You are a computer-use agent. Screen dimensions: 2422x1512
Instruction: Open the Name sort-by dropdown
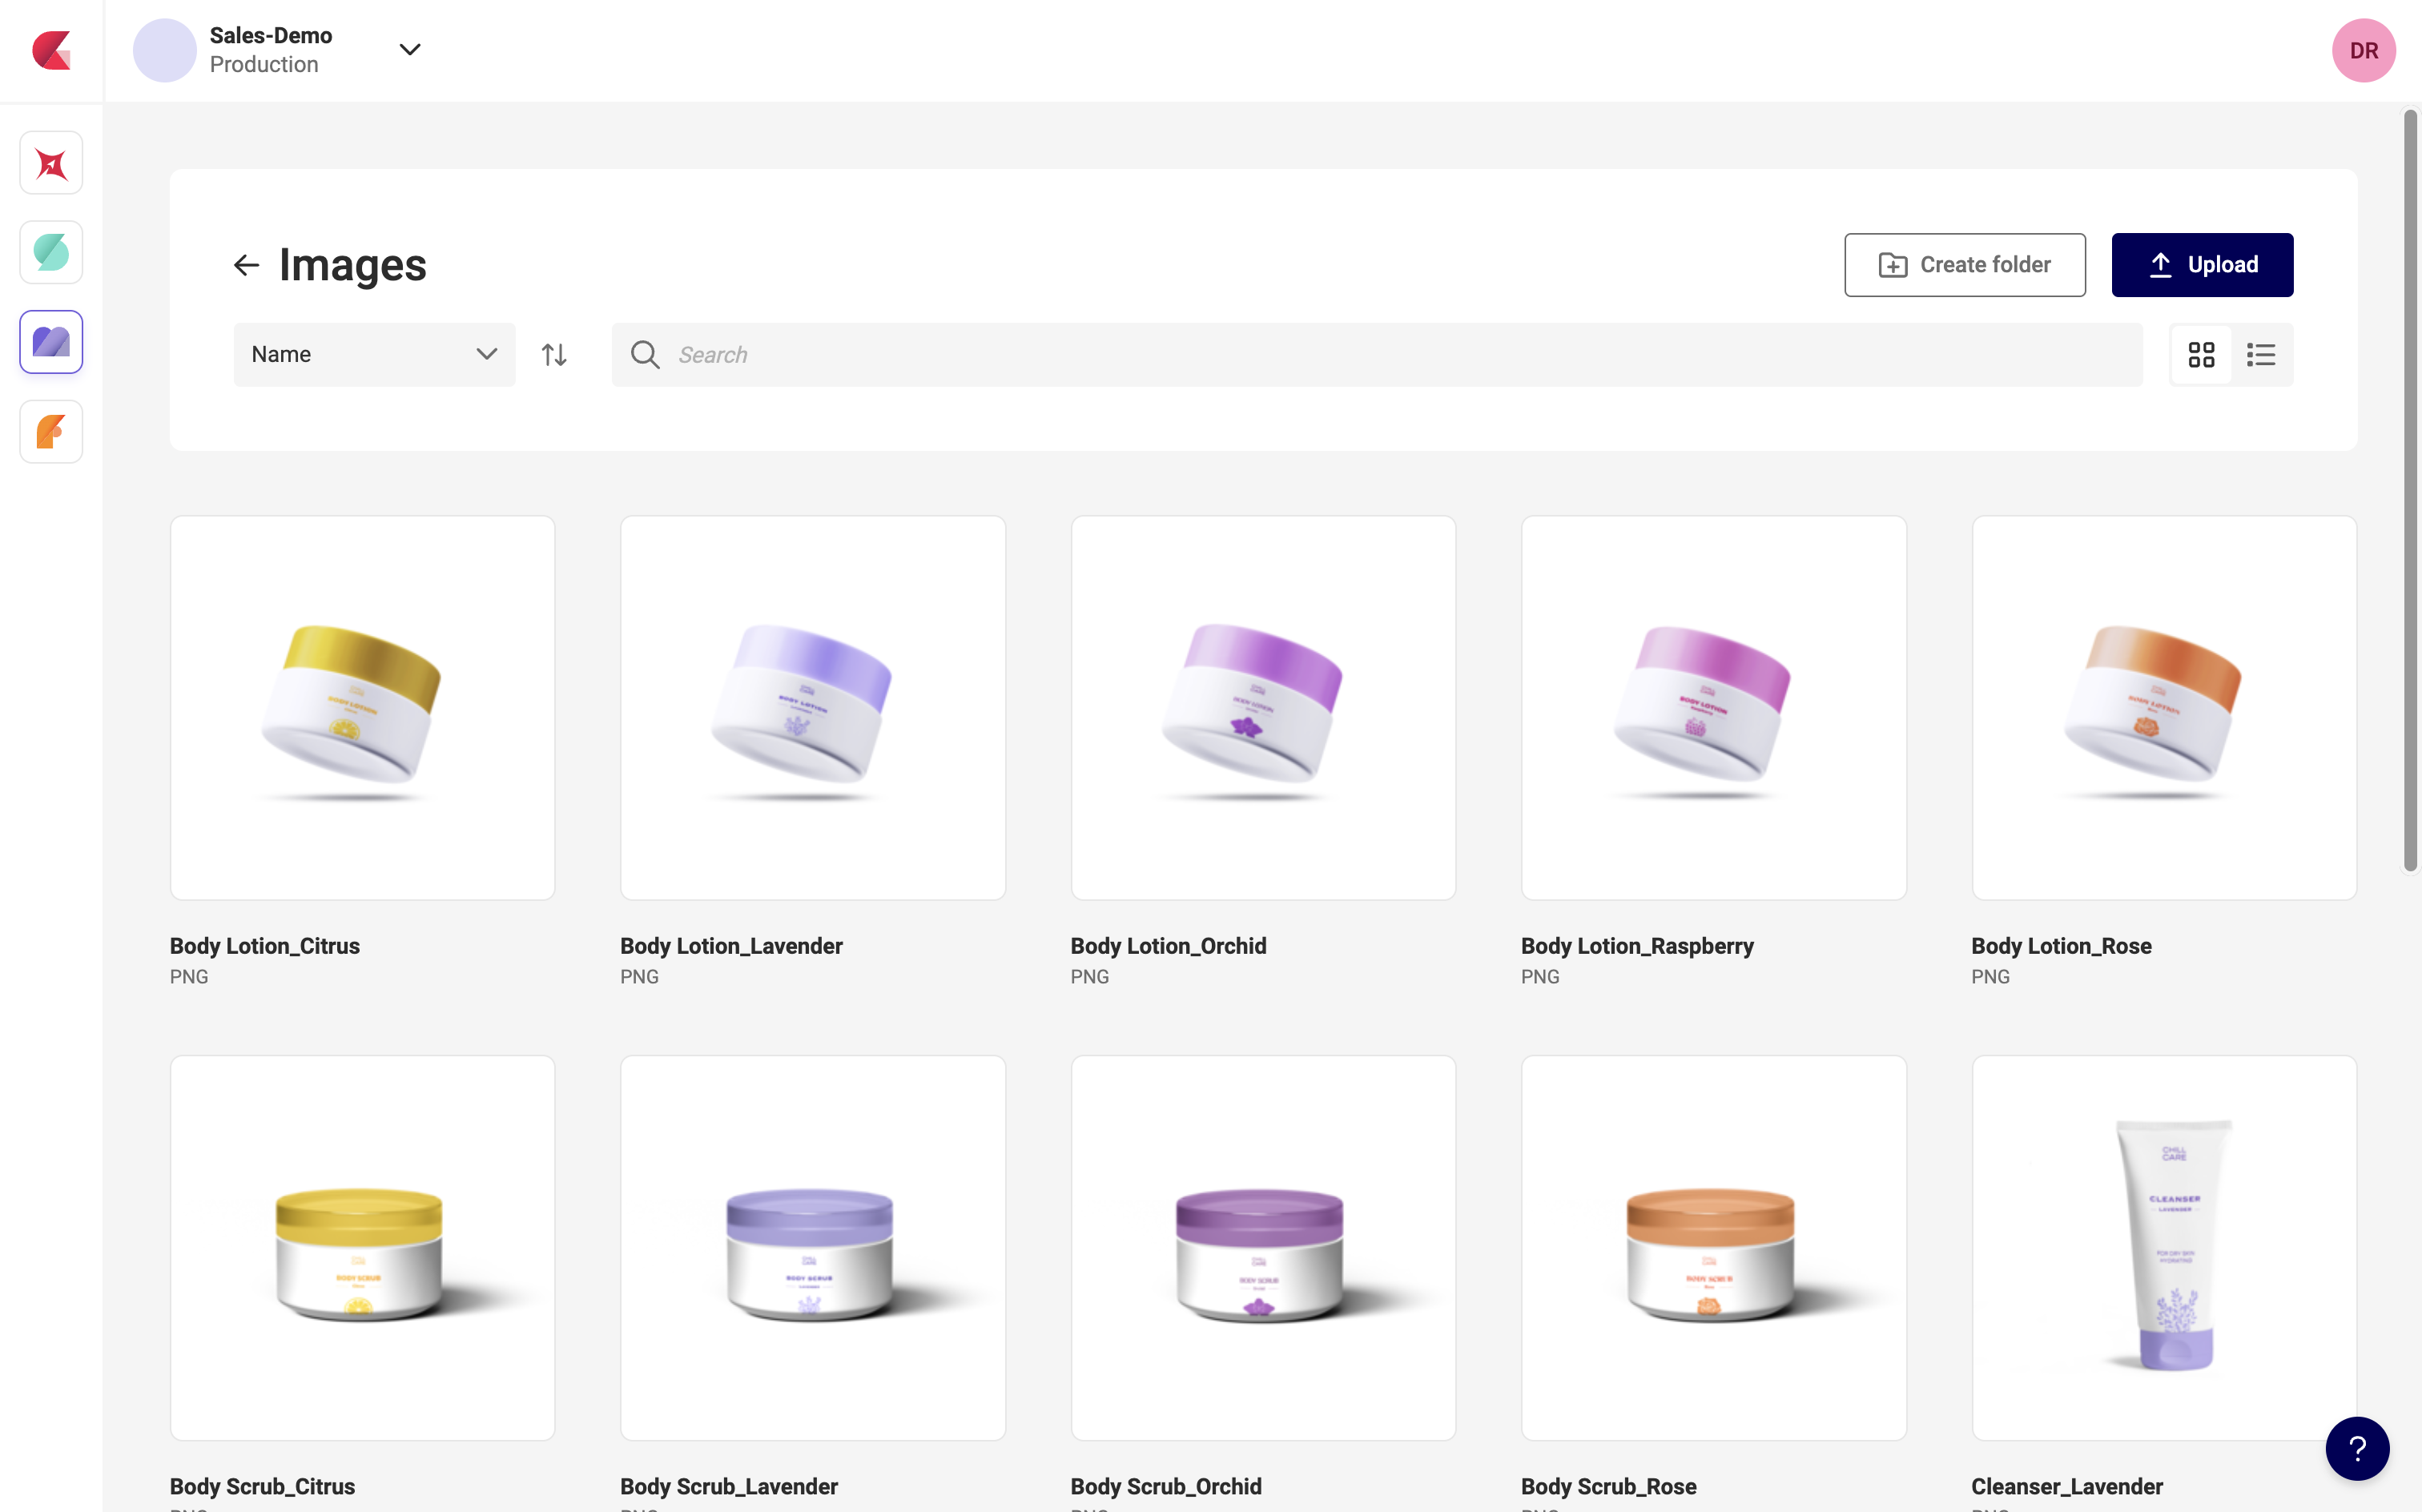point(374,355)
